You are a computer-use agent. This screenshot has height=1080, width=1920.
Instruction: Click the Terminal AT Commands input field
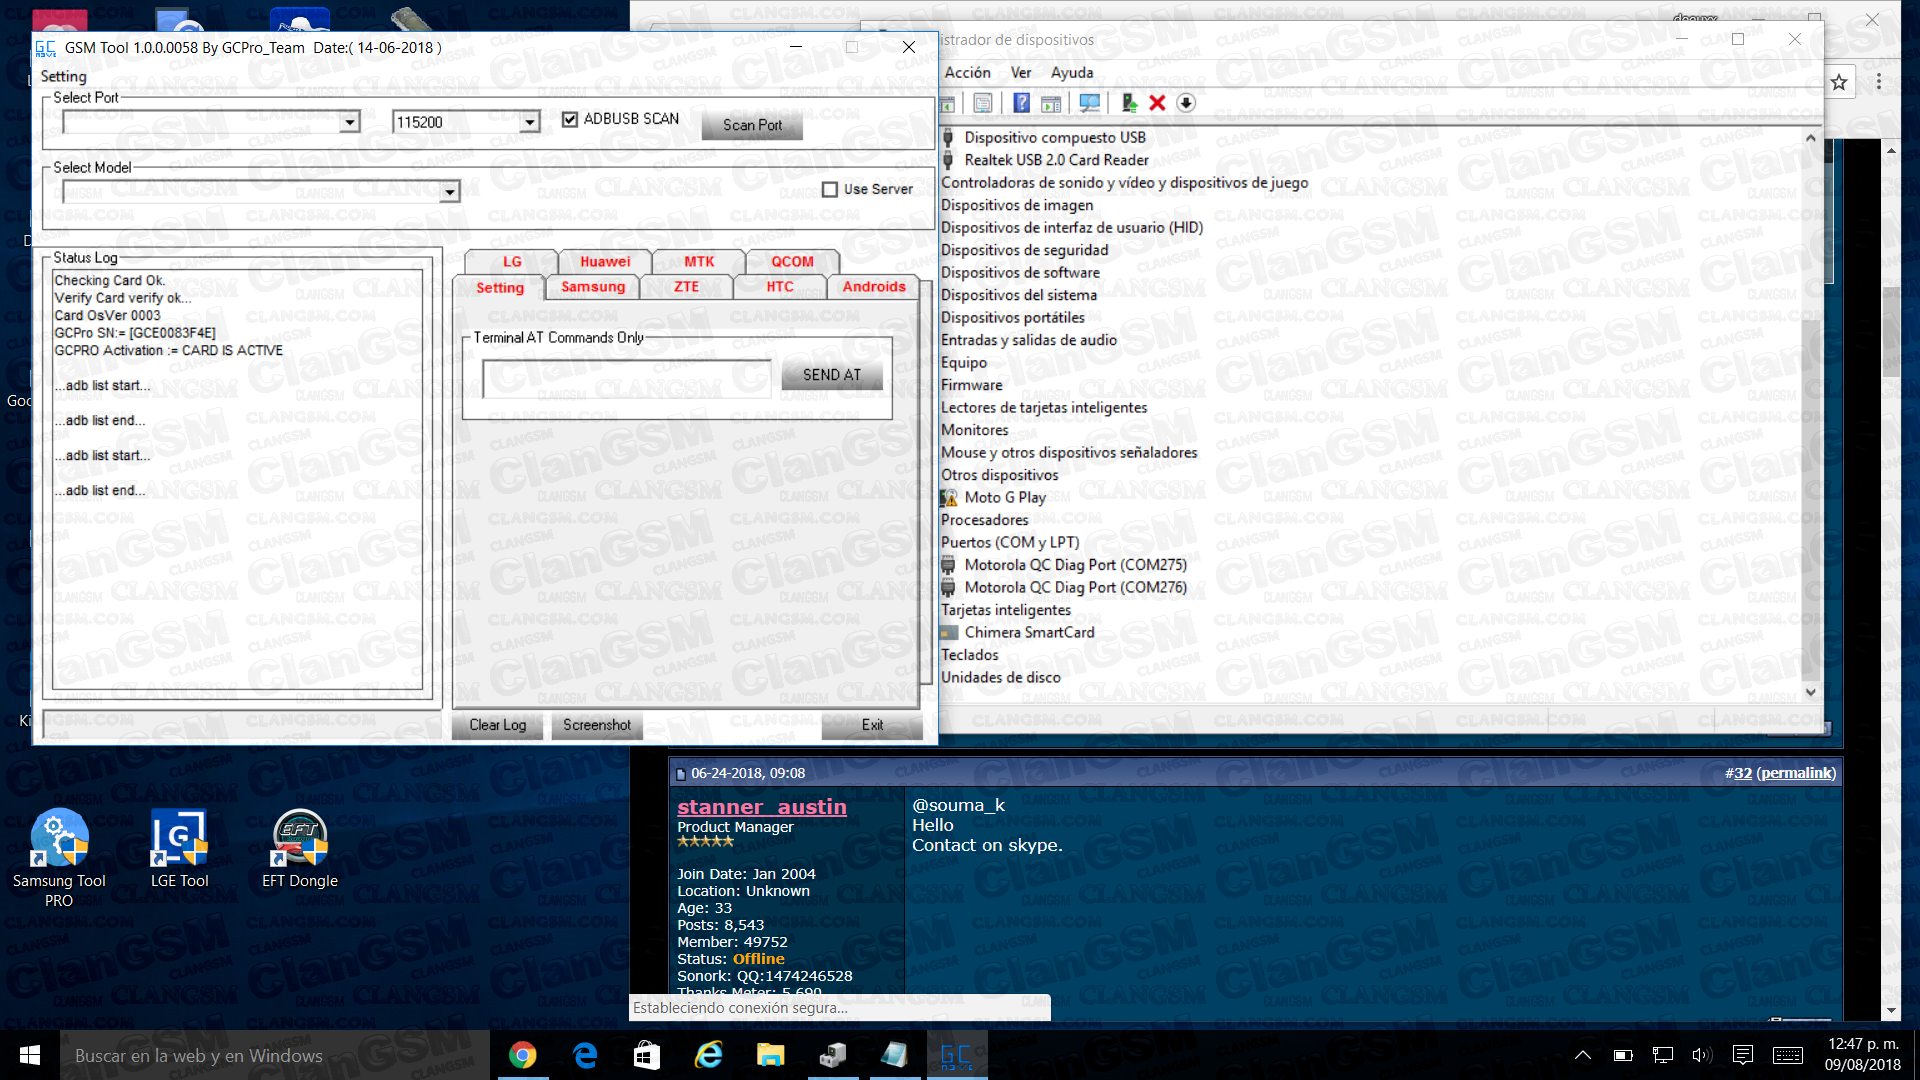pos(627,379)
